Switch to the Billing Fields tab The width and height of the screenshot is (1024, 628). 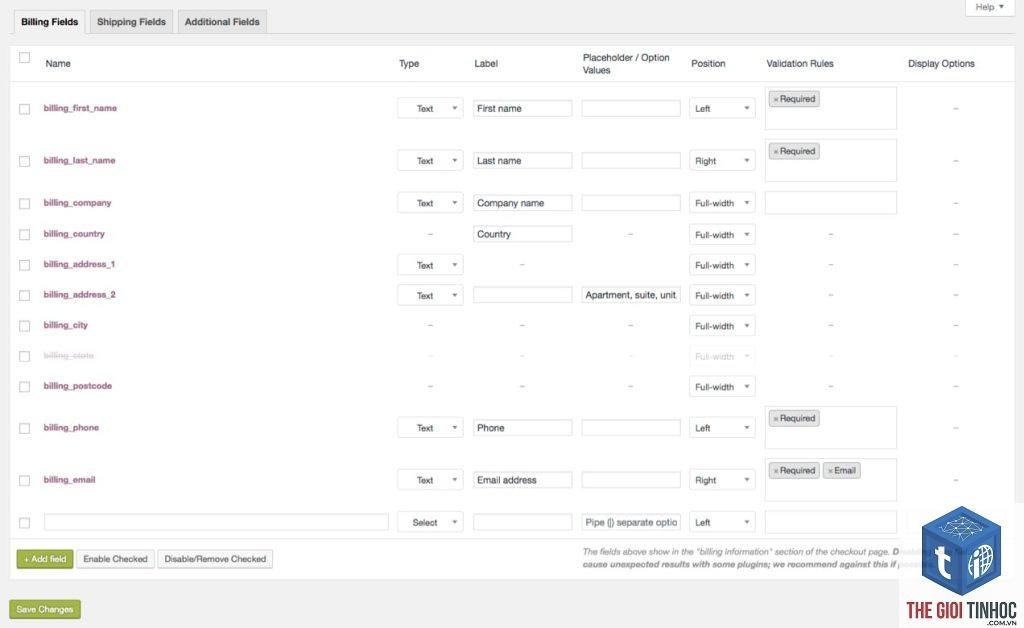tap(50, 22)
